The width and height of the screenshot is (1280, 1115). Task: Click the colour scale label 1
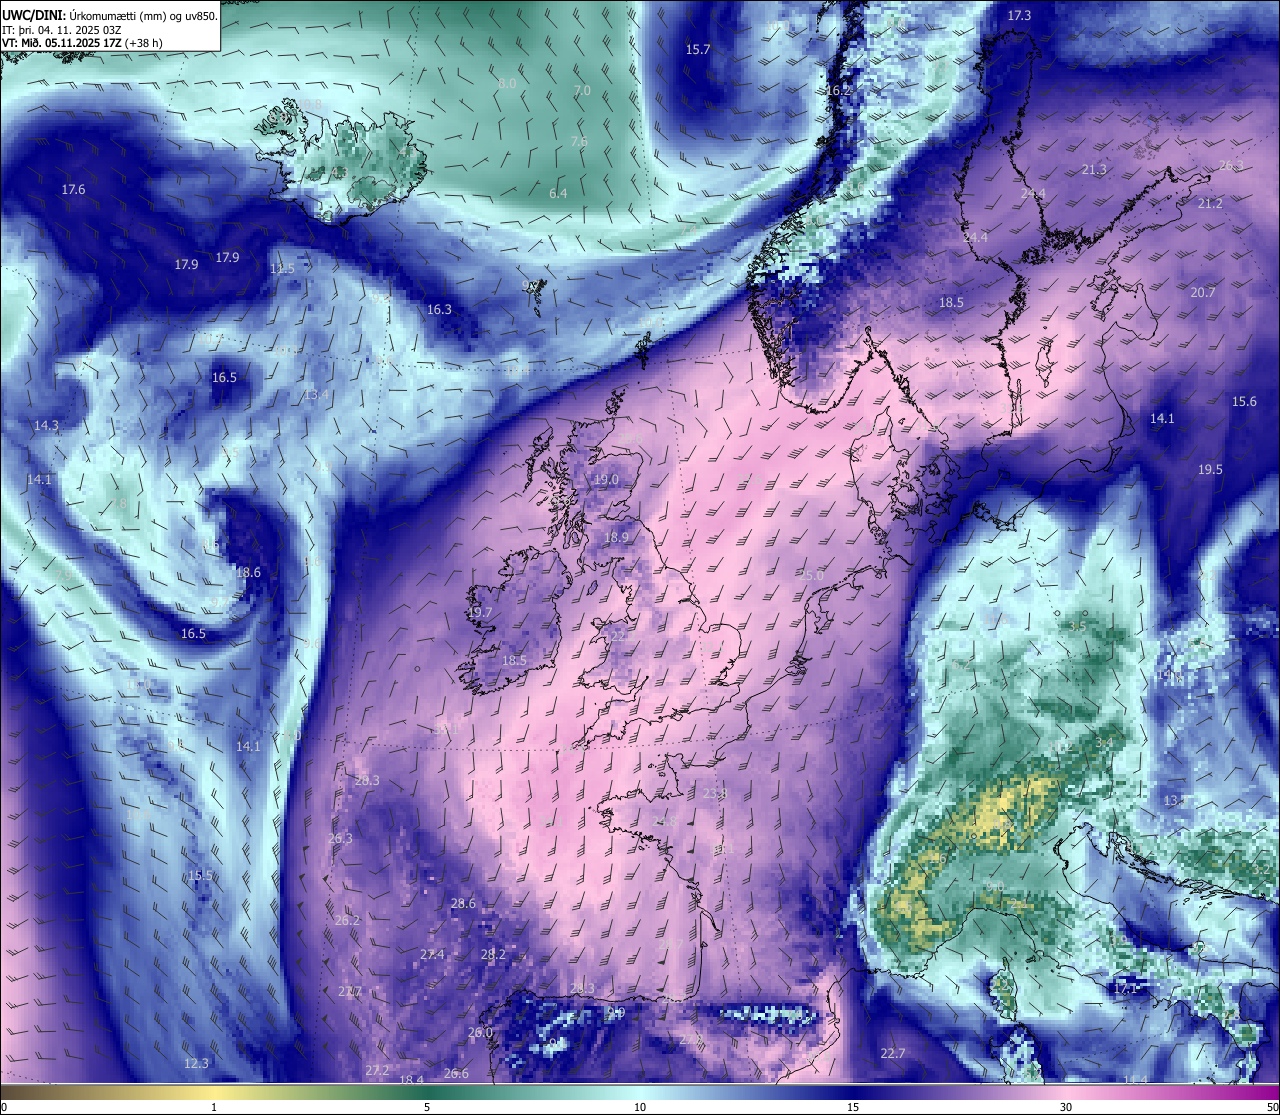214,1107
